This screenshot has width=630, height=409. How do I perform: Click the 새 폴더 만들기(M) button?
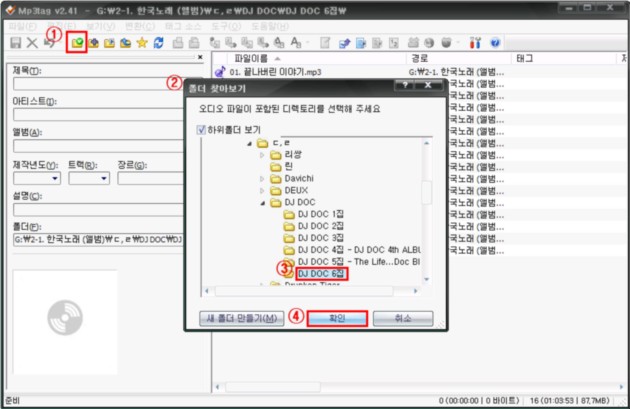click(x=241, y=319)
